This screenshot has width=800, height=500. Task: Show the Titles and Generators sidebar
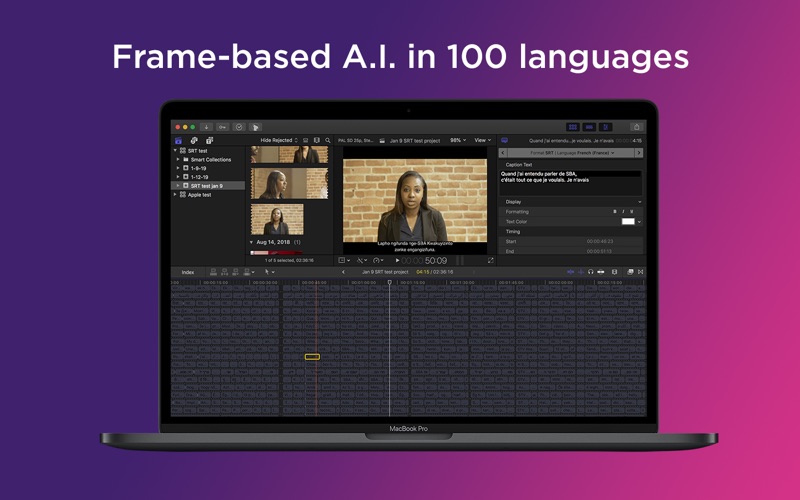coord(209,141)
